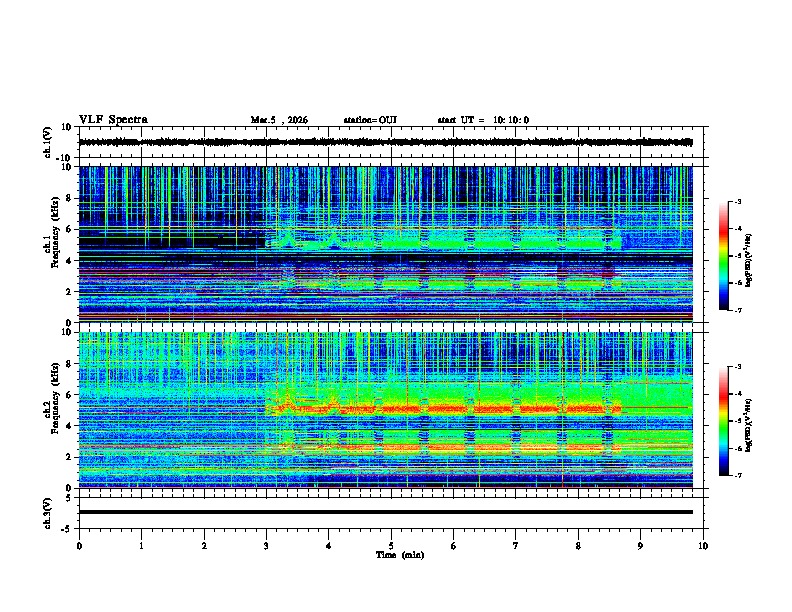Image resolution: width=792 pixels, height=612 pixels.
Task: Click the "Time (min)" axis label
Action: coord(400,555)
